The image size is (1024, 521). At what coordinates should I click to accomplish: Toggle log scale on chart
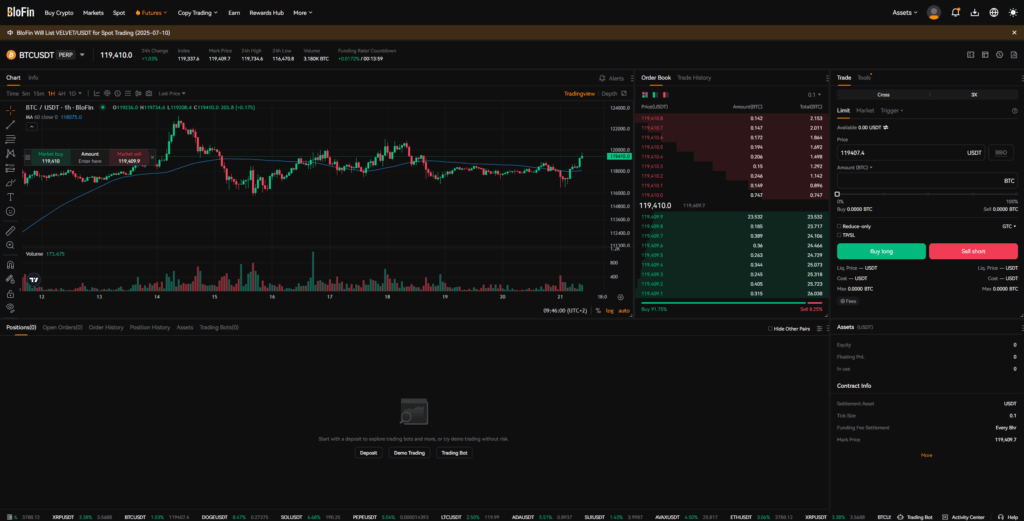[x=609, y=311]
